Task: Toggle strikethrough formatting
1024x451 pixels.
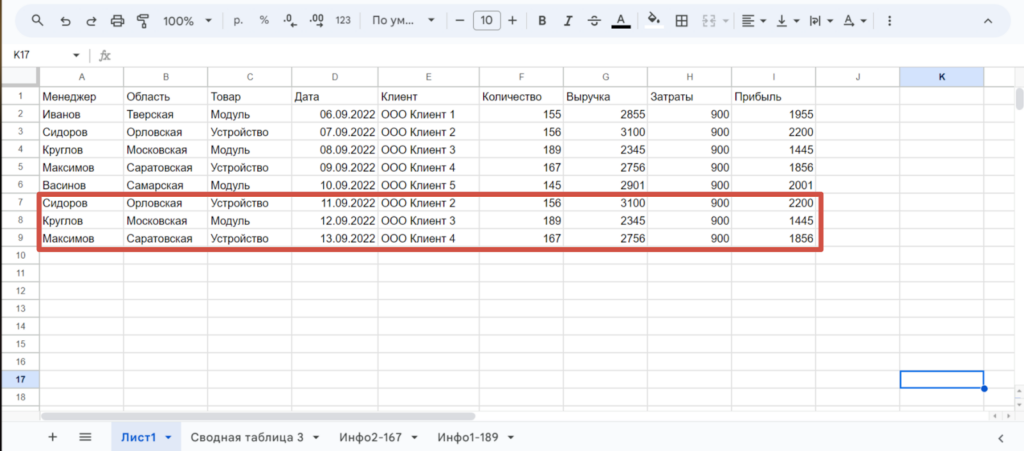Action: (594, 20)
